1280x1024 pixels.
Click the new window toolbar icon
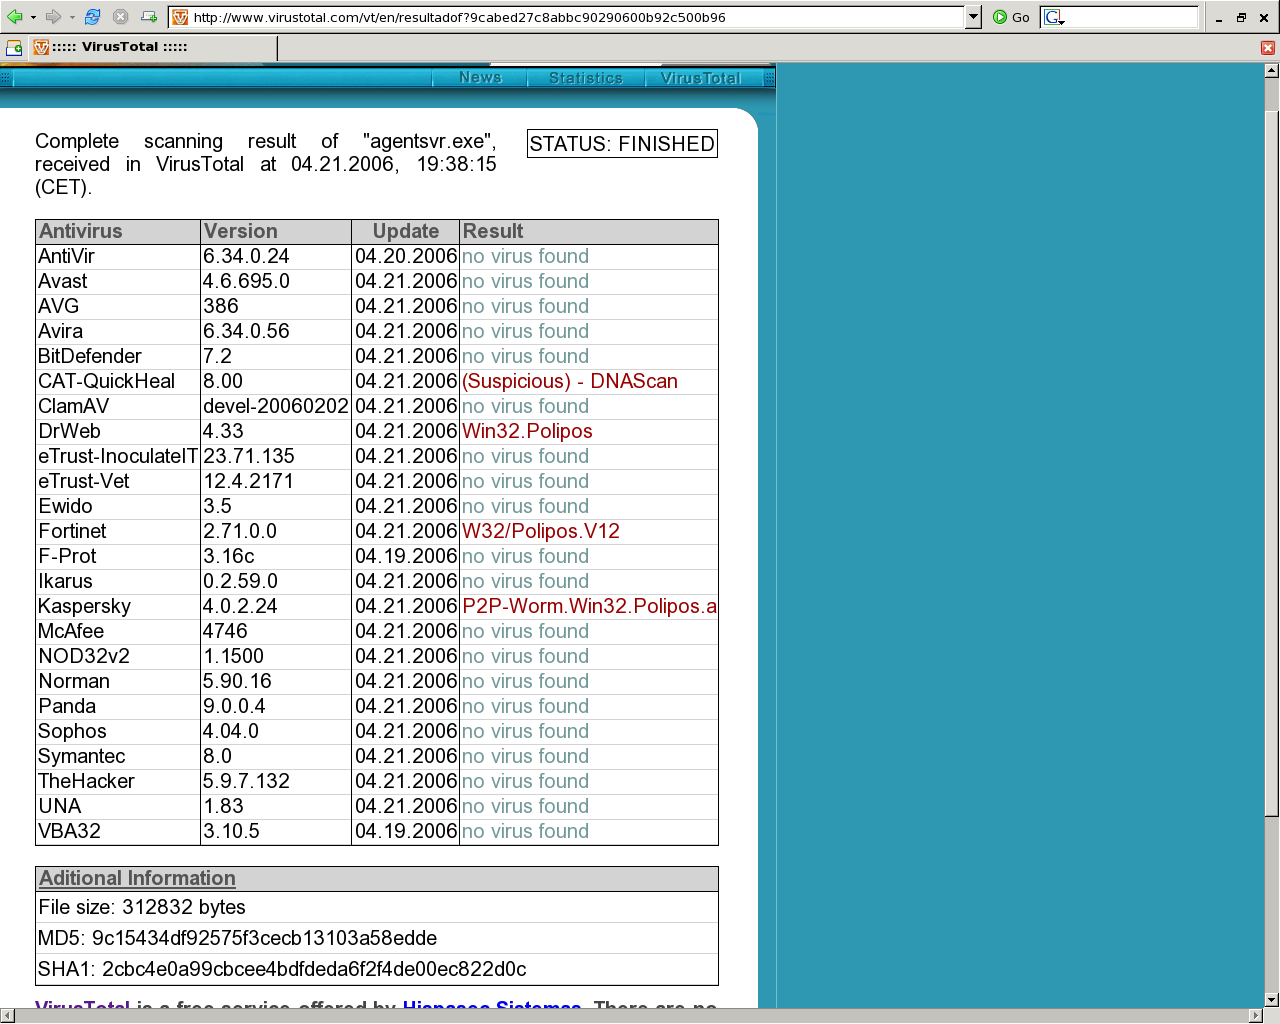point(149,17)
